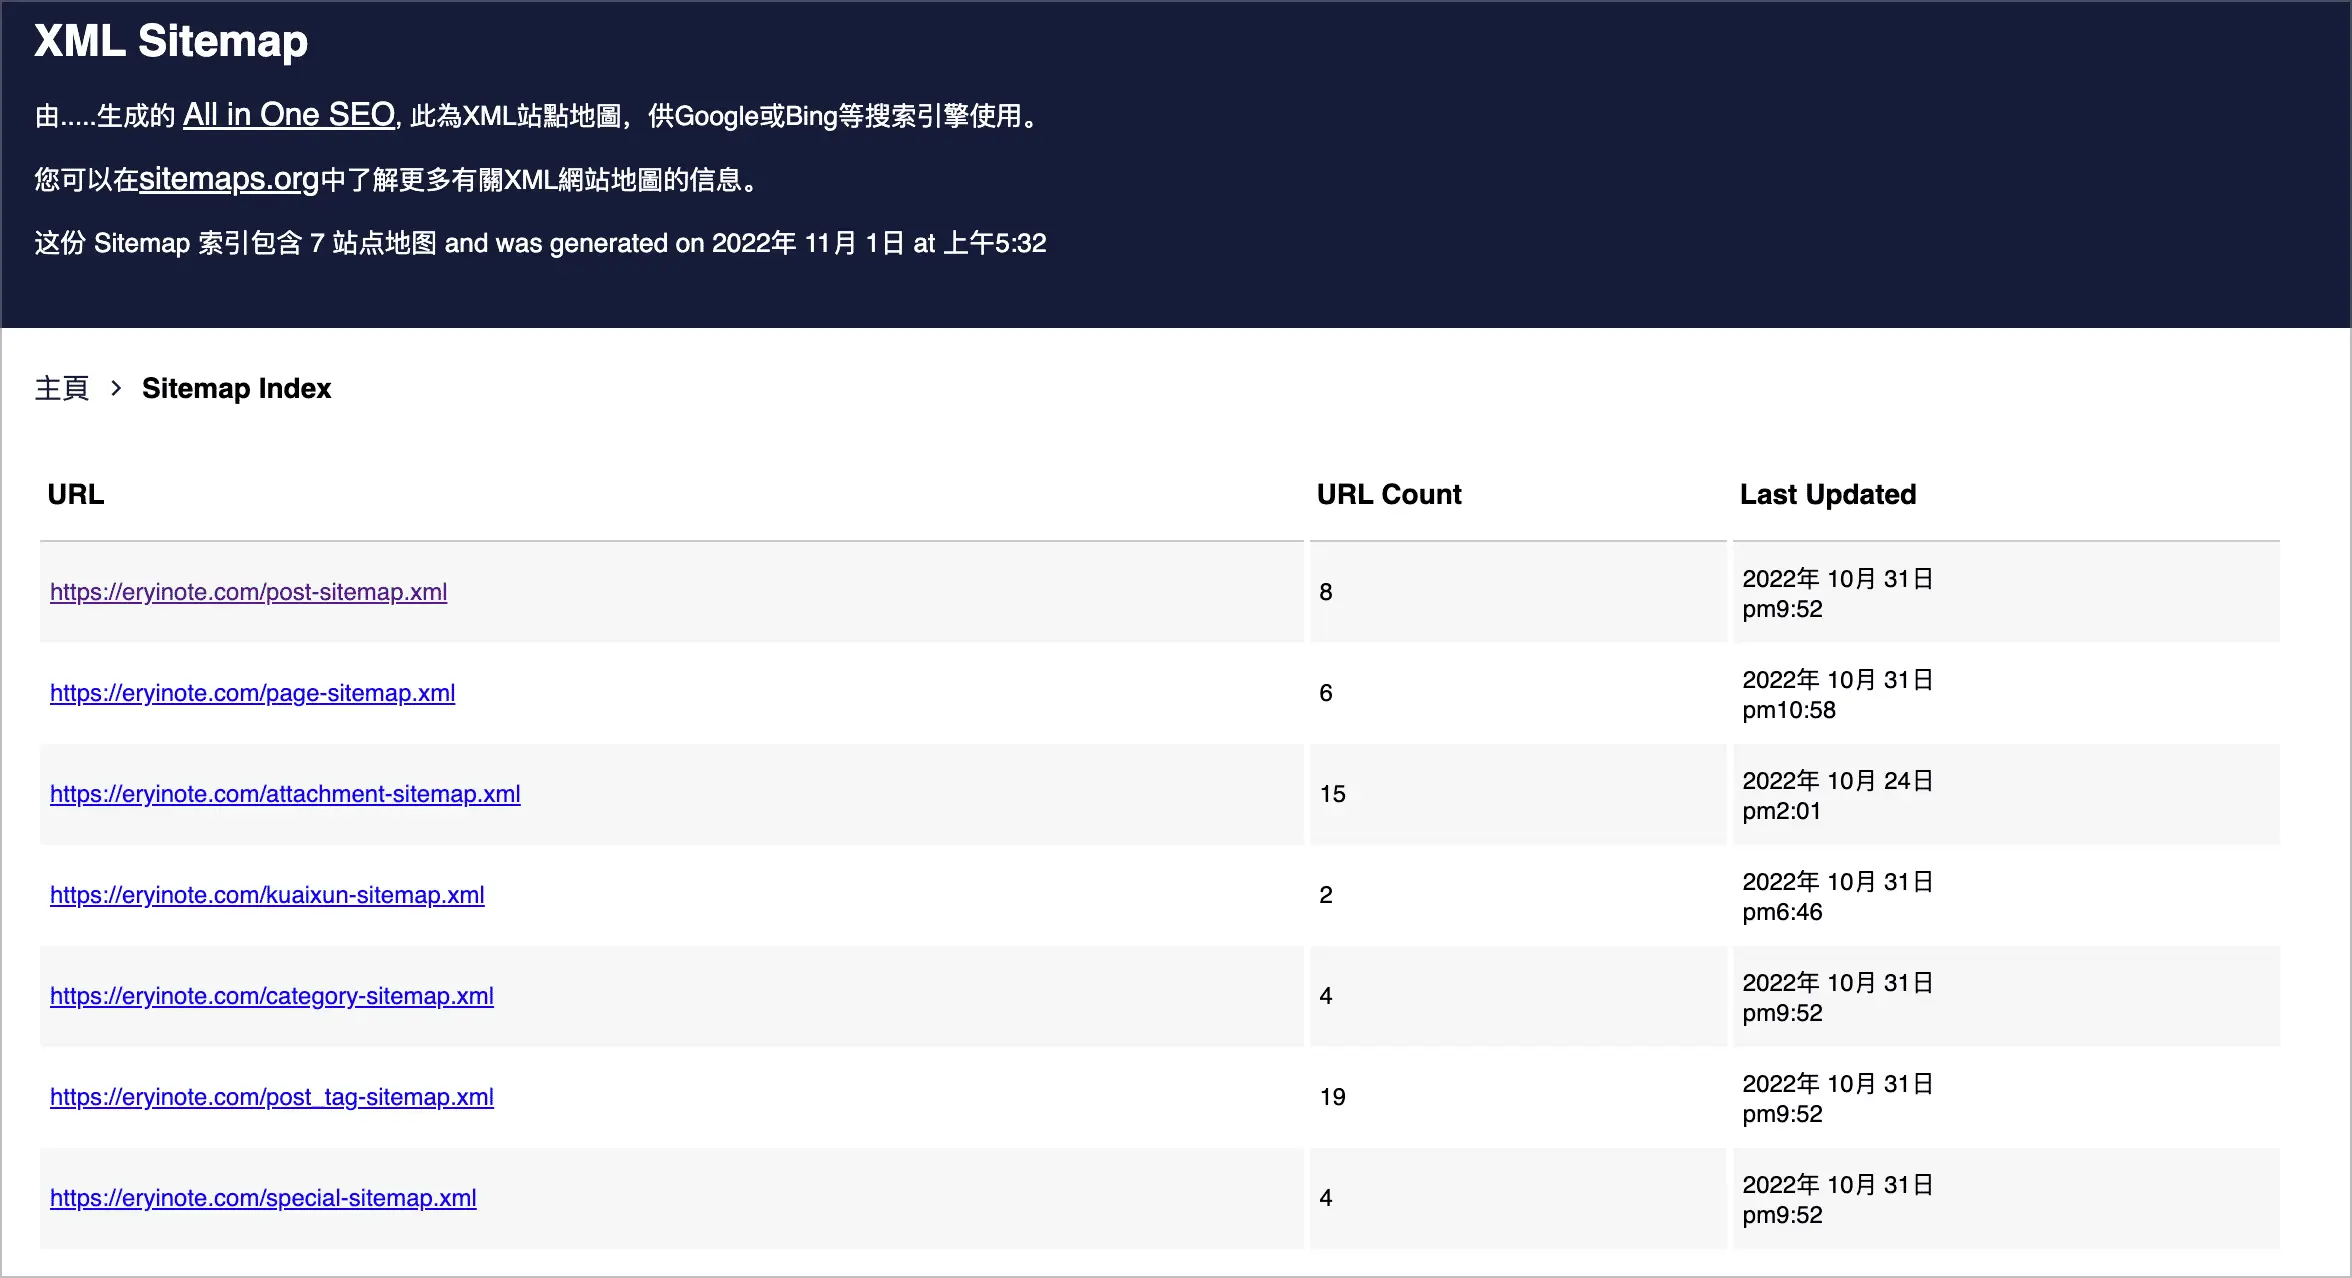Select URL count 4 for category-sitemap

pos(1326,996)
